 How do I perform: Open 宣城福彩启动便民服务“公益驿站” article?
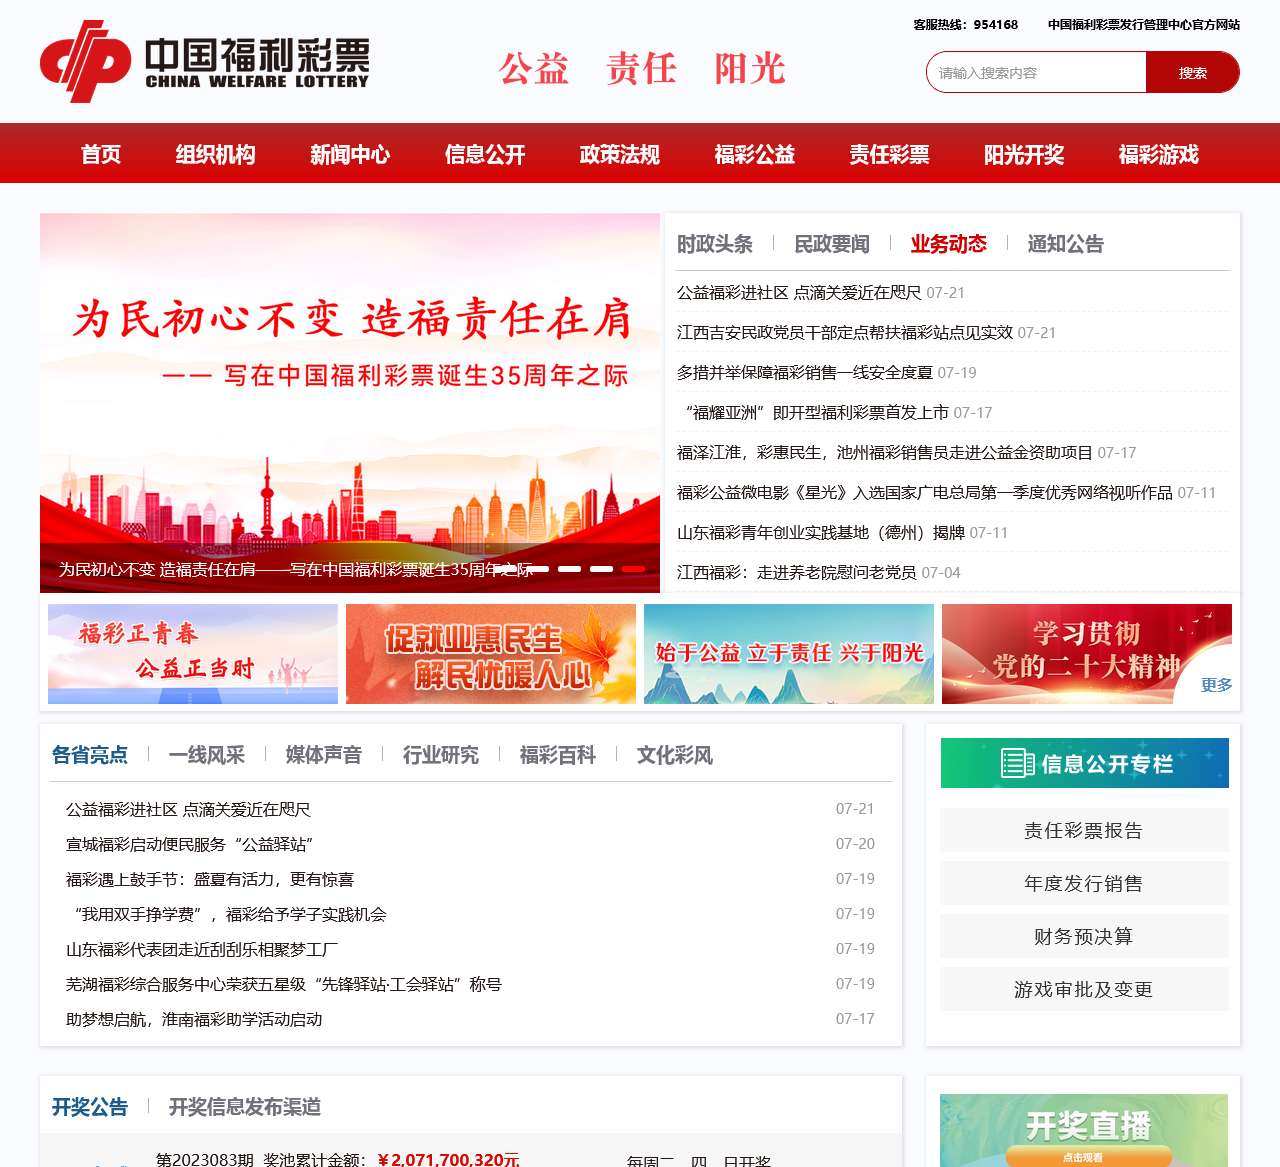[190, 844]
